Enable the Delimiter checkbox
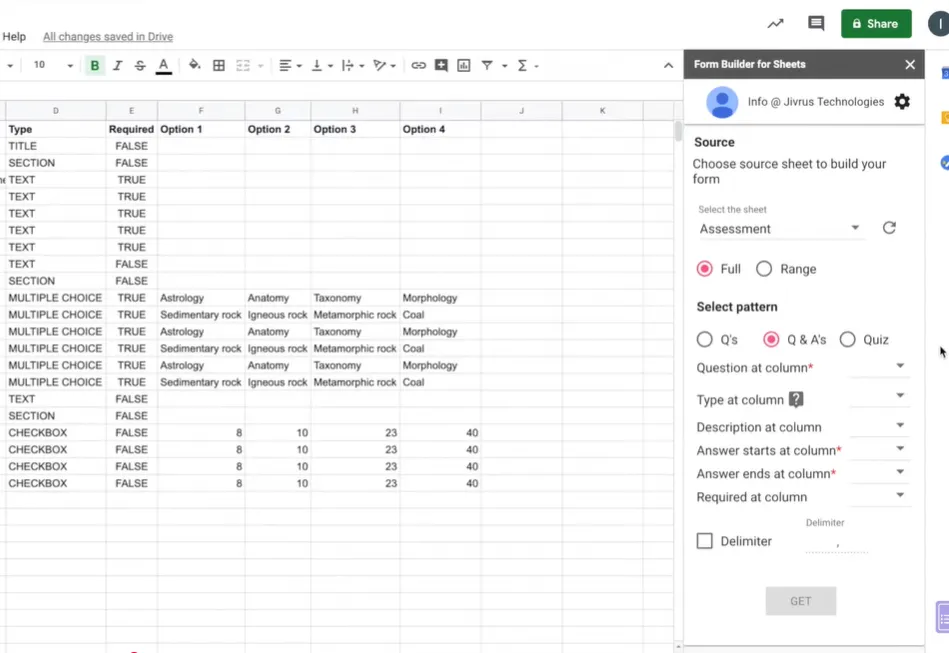Screen dimensions: 949x653 [x=705, y=541]
